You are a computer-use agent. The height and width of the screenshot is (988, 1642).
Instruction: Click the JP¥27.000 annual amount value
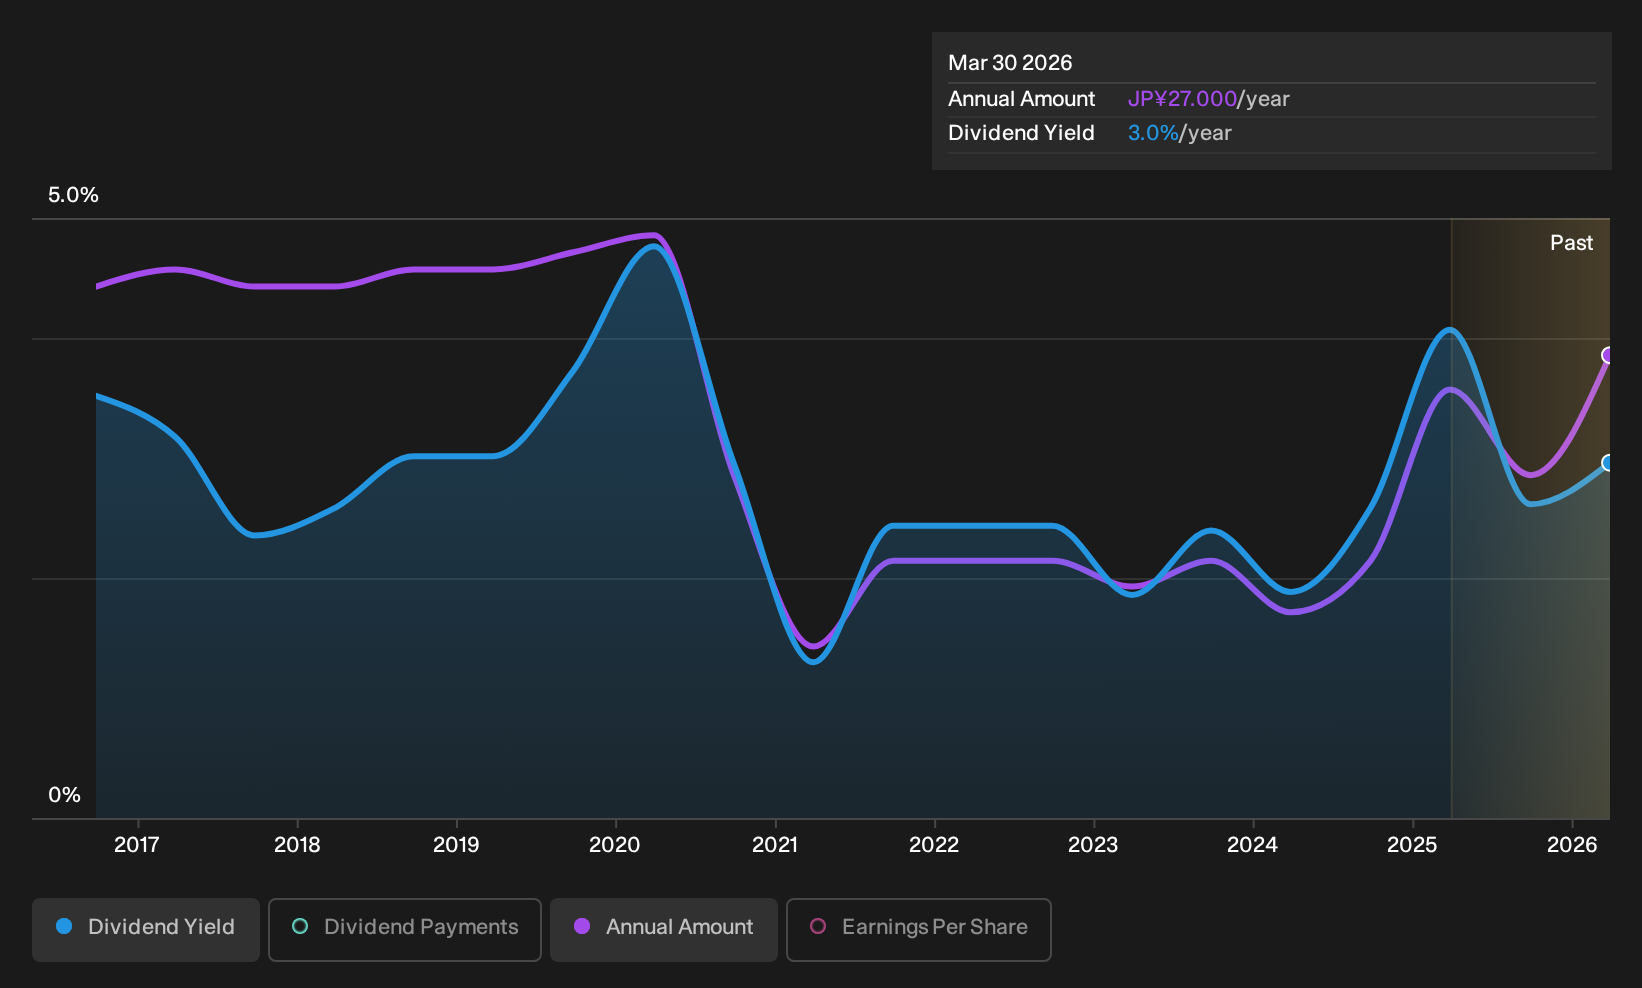[x=1182, y=99]
